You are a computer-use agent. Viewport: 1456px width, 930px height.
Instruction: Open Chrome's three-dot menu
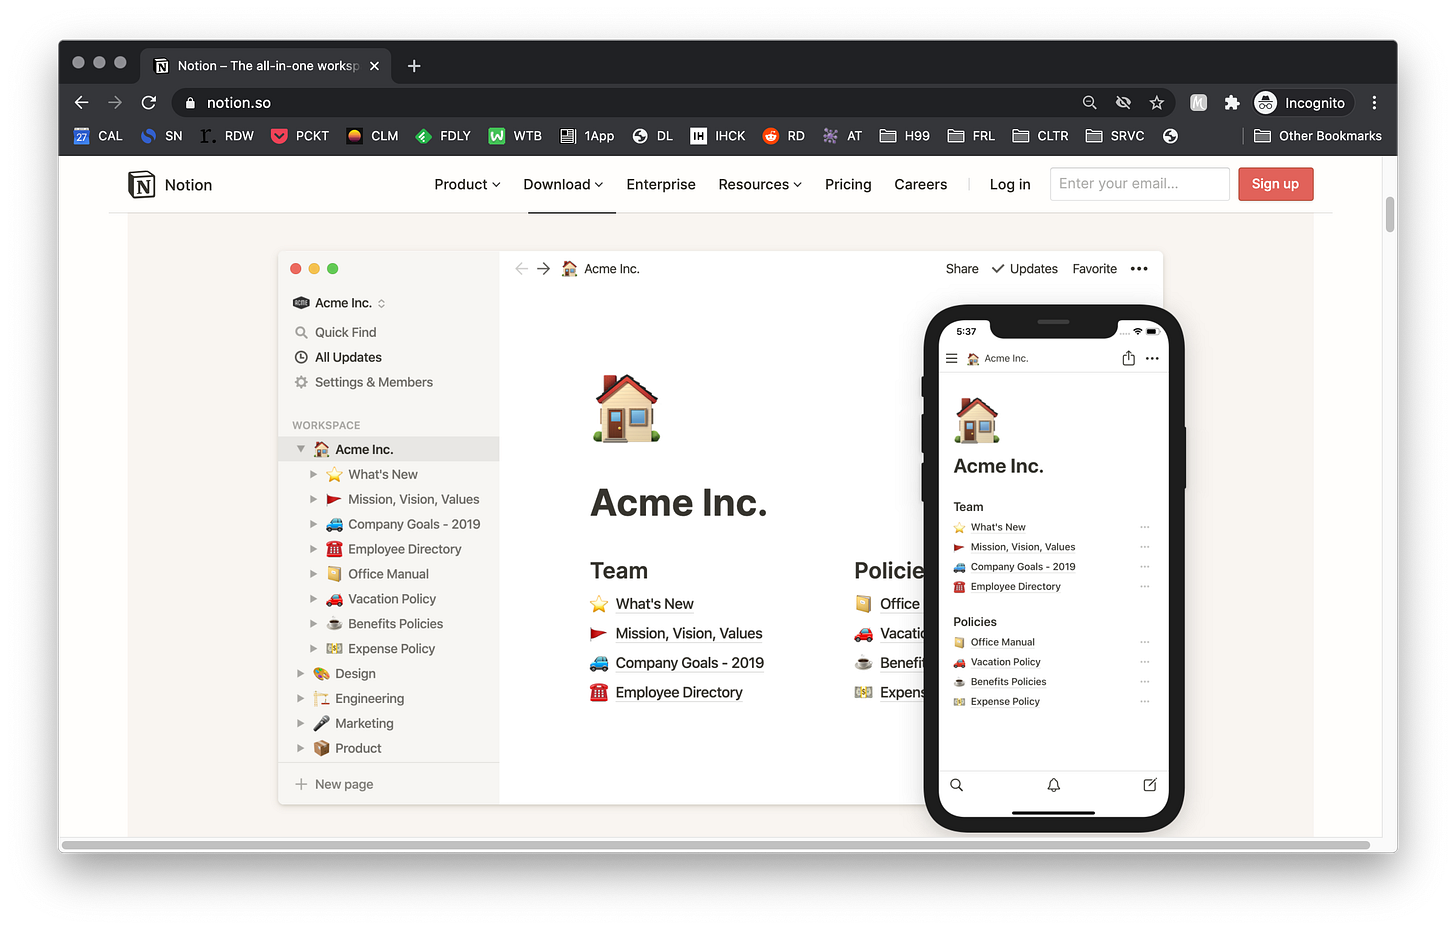pyautogui.click(x=1375, y=102)
